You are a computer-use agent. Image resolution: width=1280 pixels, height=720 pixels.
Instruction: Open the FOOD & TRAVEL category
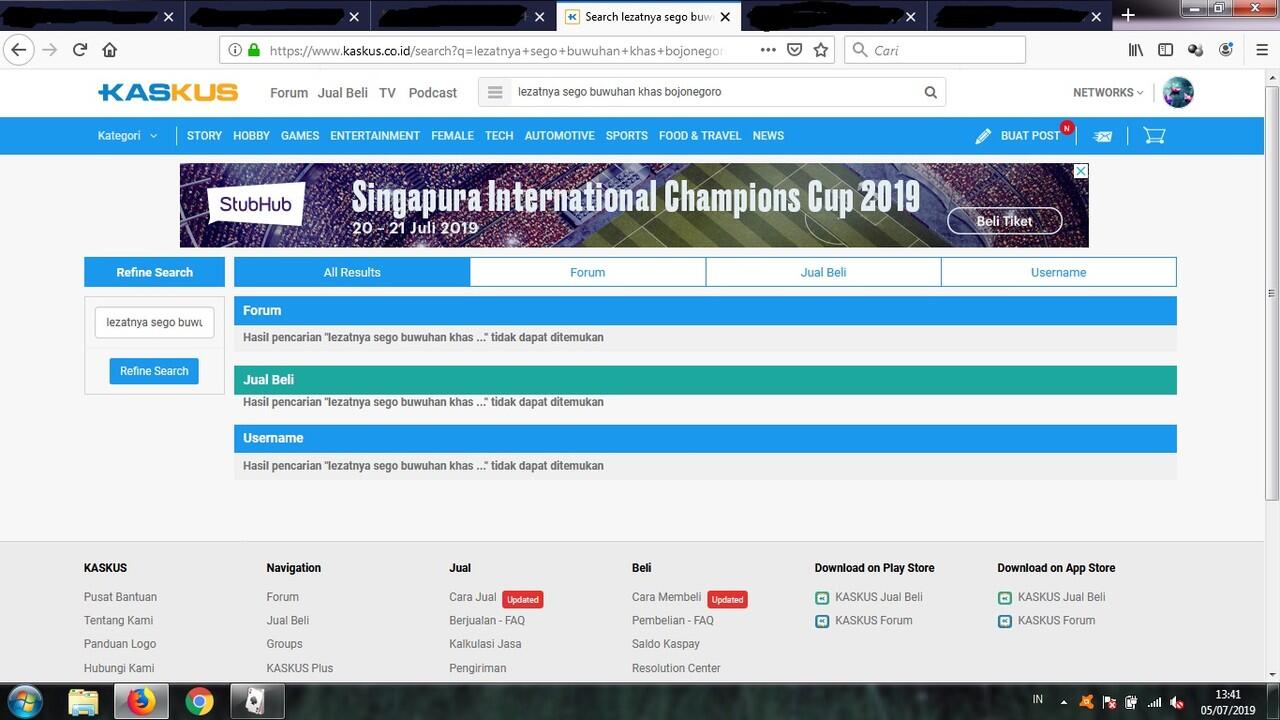[x=700, y=135]
